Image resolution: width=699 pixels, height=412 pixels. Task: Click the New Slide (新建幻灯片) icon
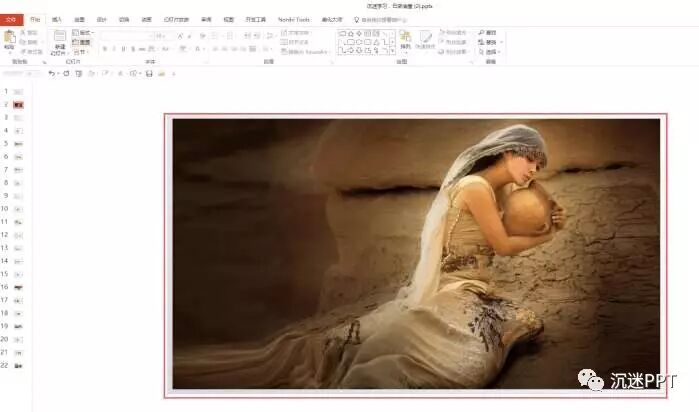click(x=59, y=37)
